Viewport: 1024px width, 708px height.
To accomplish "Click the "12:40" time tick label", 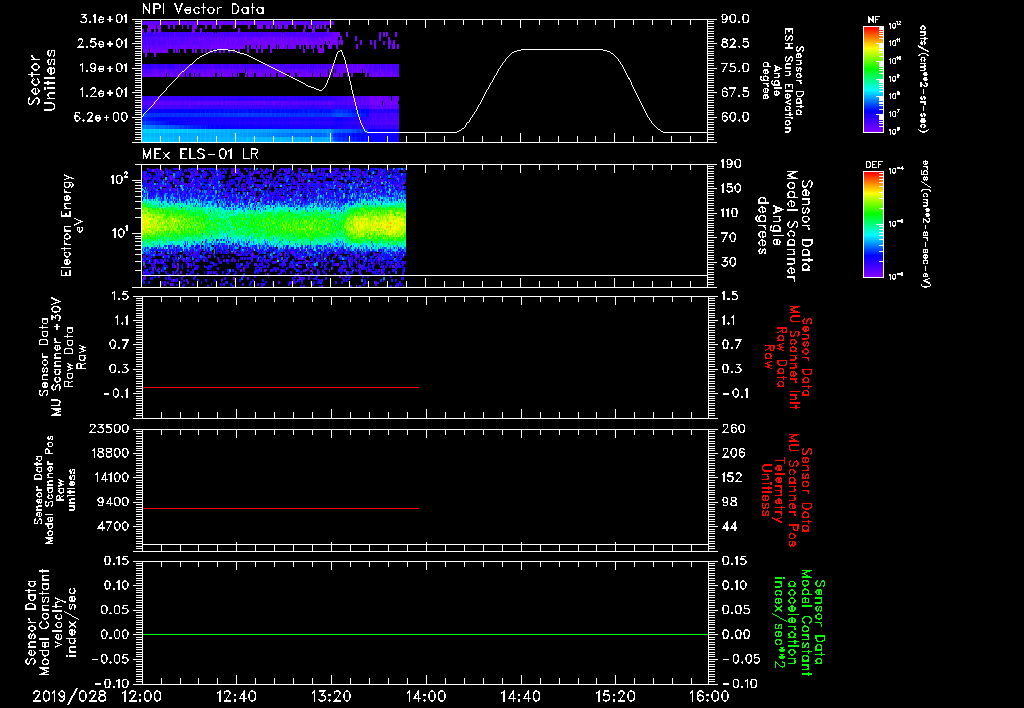I will click(236, 696).
